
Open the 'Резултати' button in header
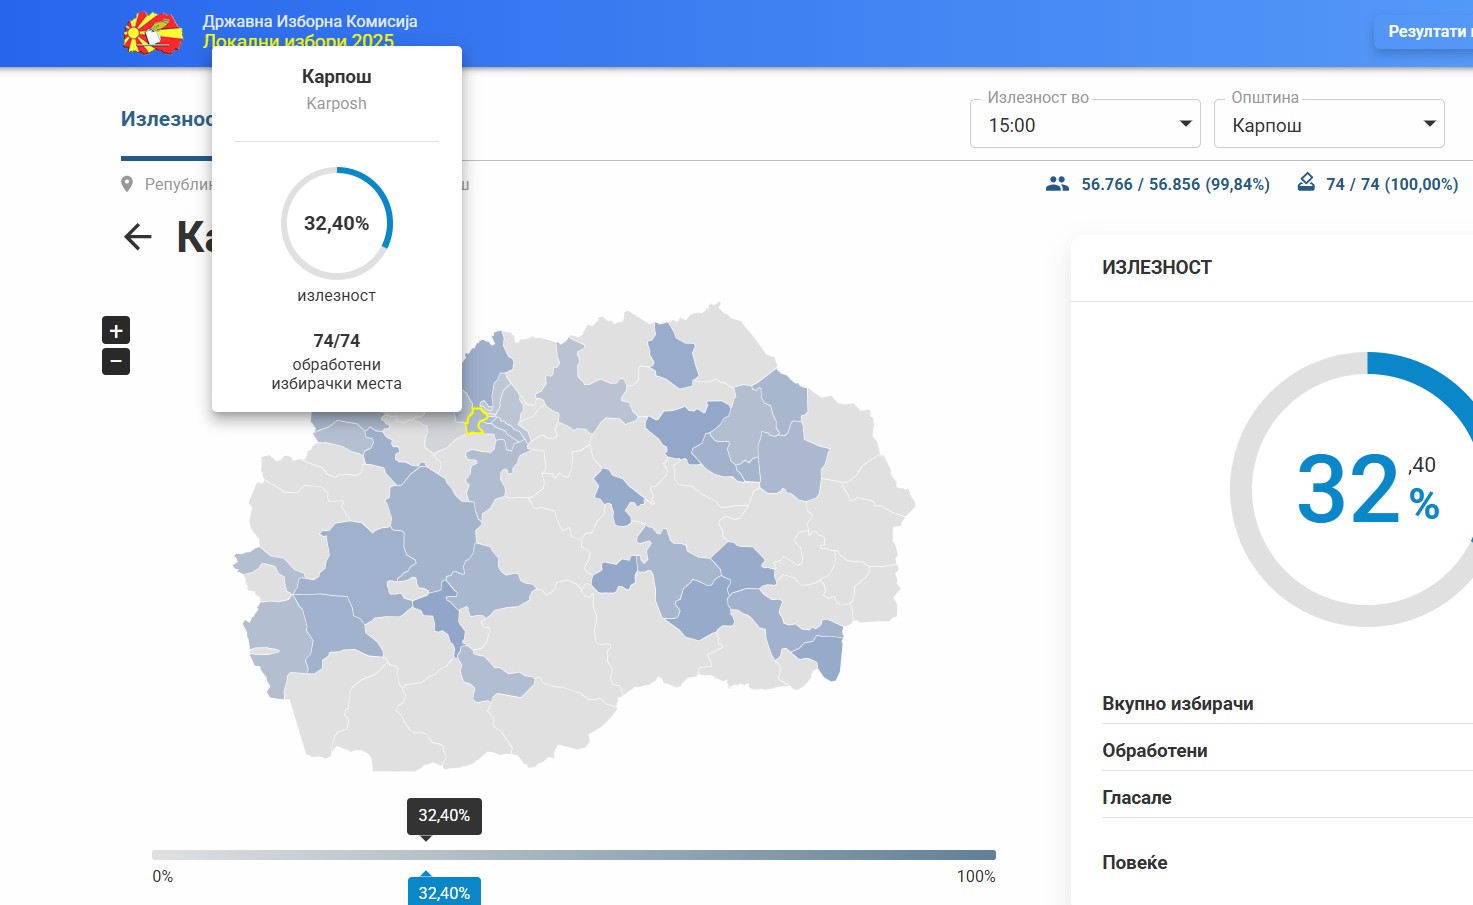click(x=1427, y=32)
